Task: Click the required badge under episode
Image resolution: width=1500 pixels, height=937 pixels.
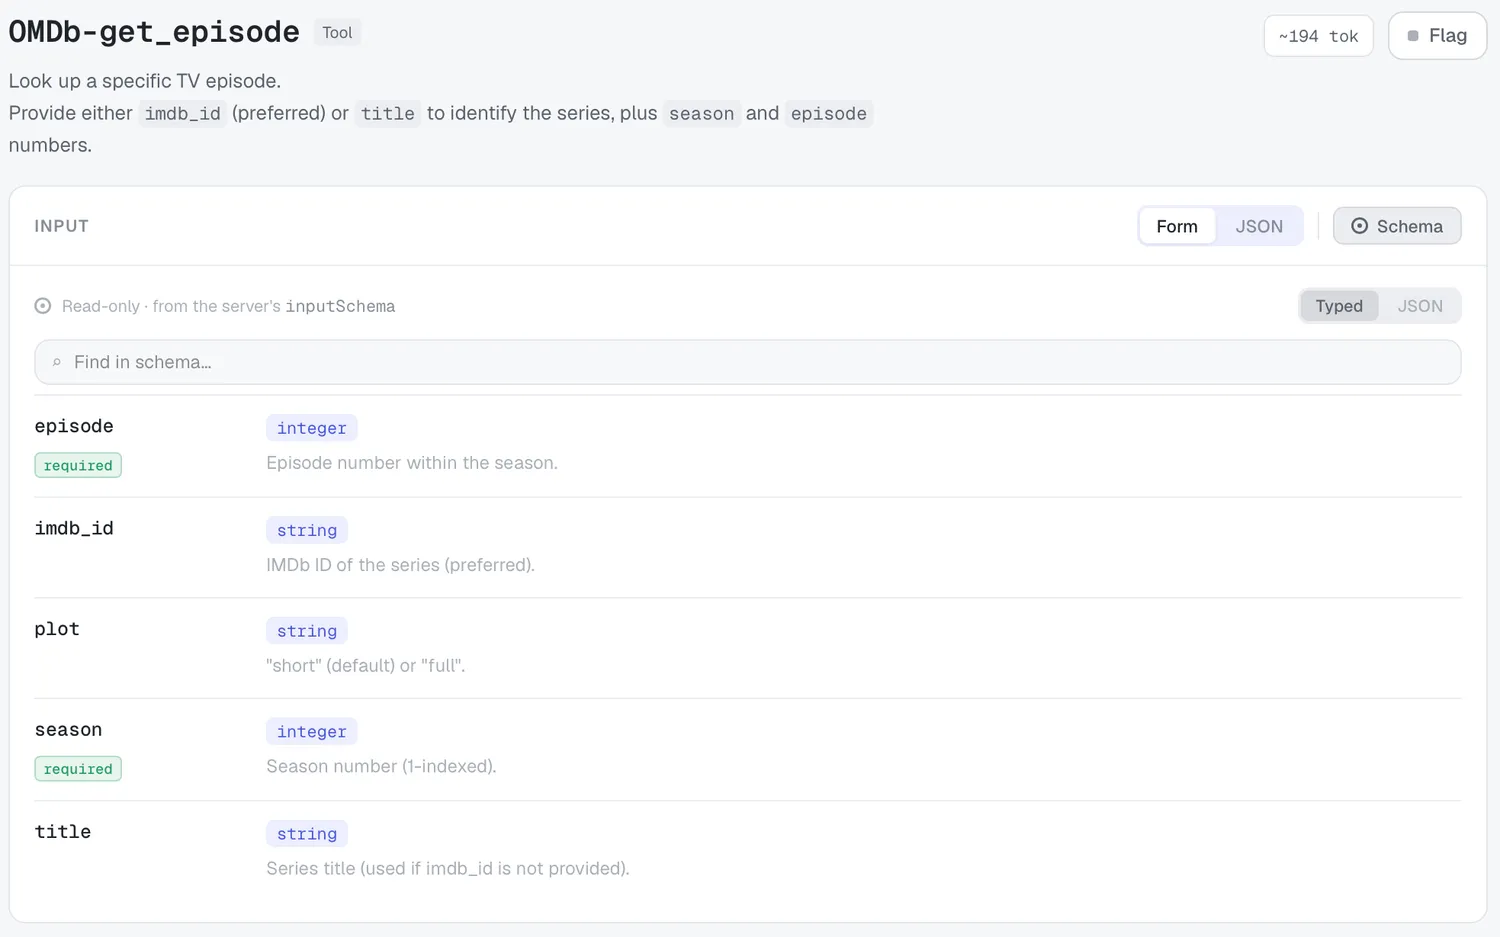Action: [78, 465]
